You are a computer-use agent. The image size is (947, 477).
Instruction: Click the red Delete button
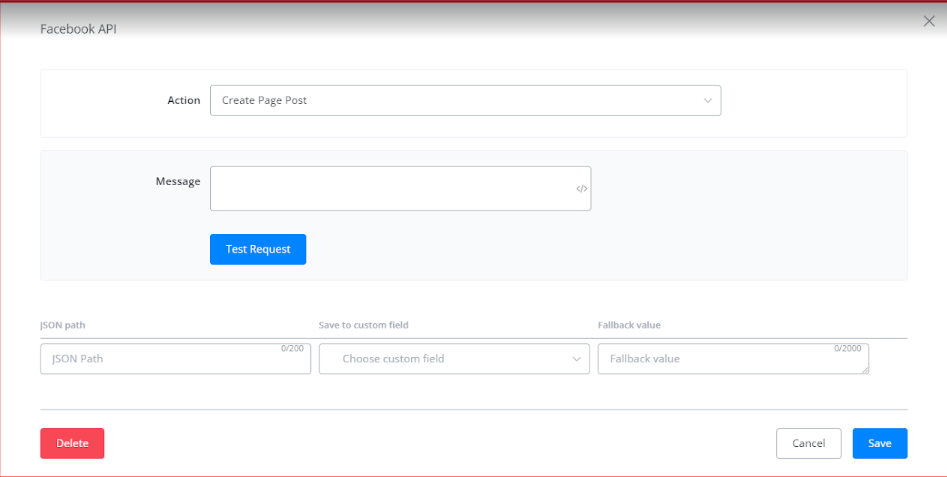72,443
